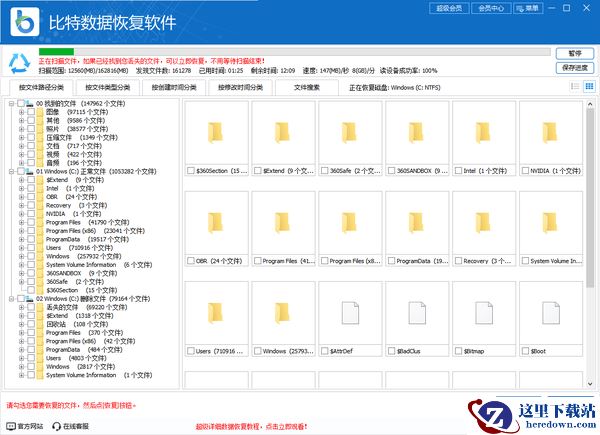Tick the checkbox for 图像 in the tree
This screenshot has width=600, height=435.
[31, 112]
